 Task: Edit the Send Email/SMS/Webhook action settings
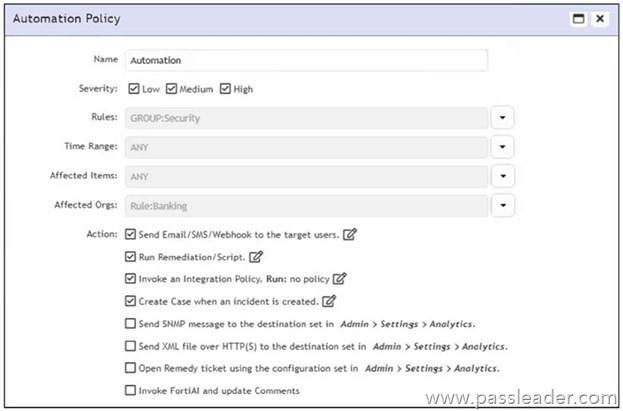350,235
